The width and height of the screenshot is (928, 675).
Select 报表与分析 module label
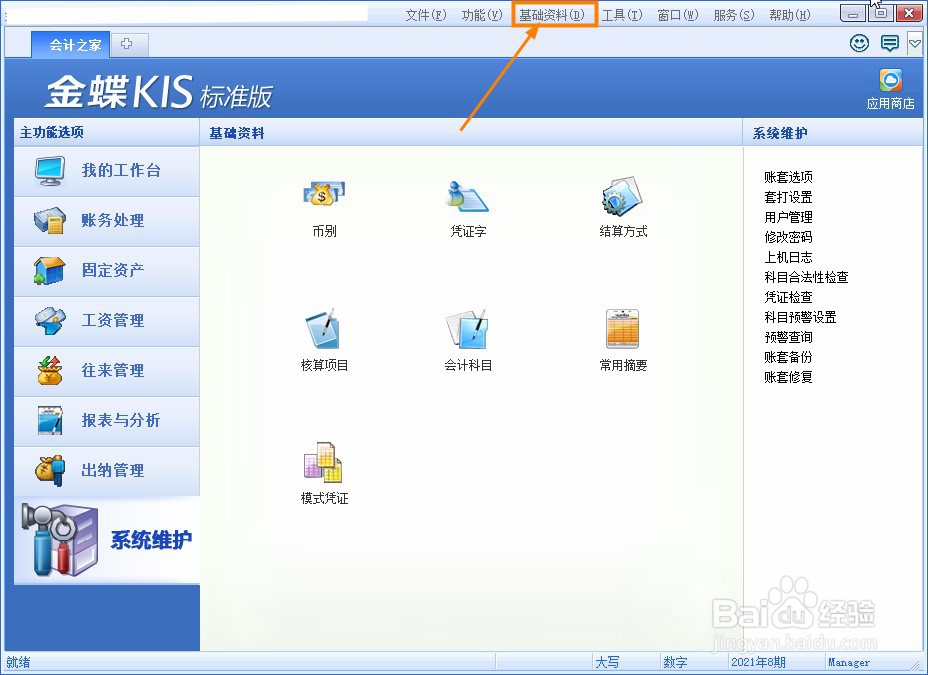(x=121, y=420)
